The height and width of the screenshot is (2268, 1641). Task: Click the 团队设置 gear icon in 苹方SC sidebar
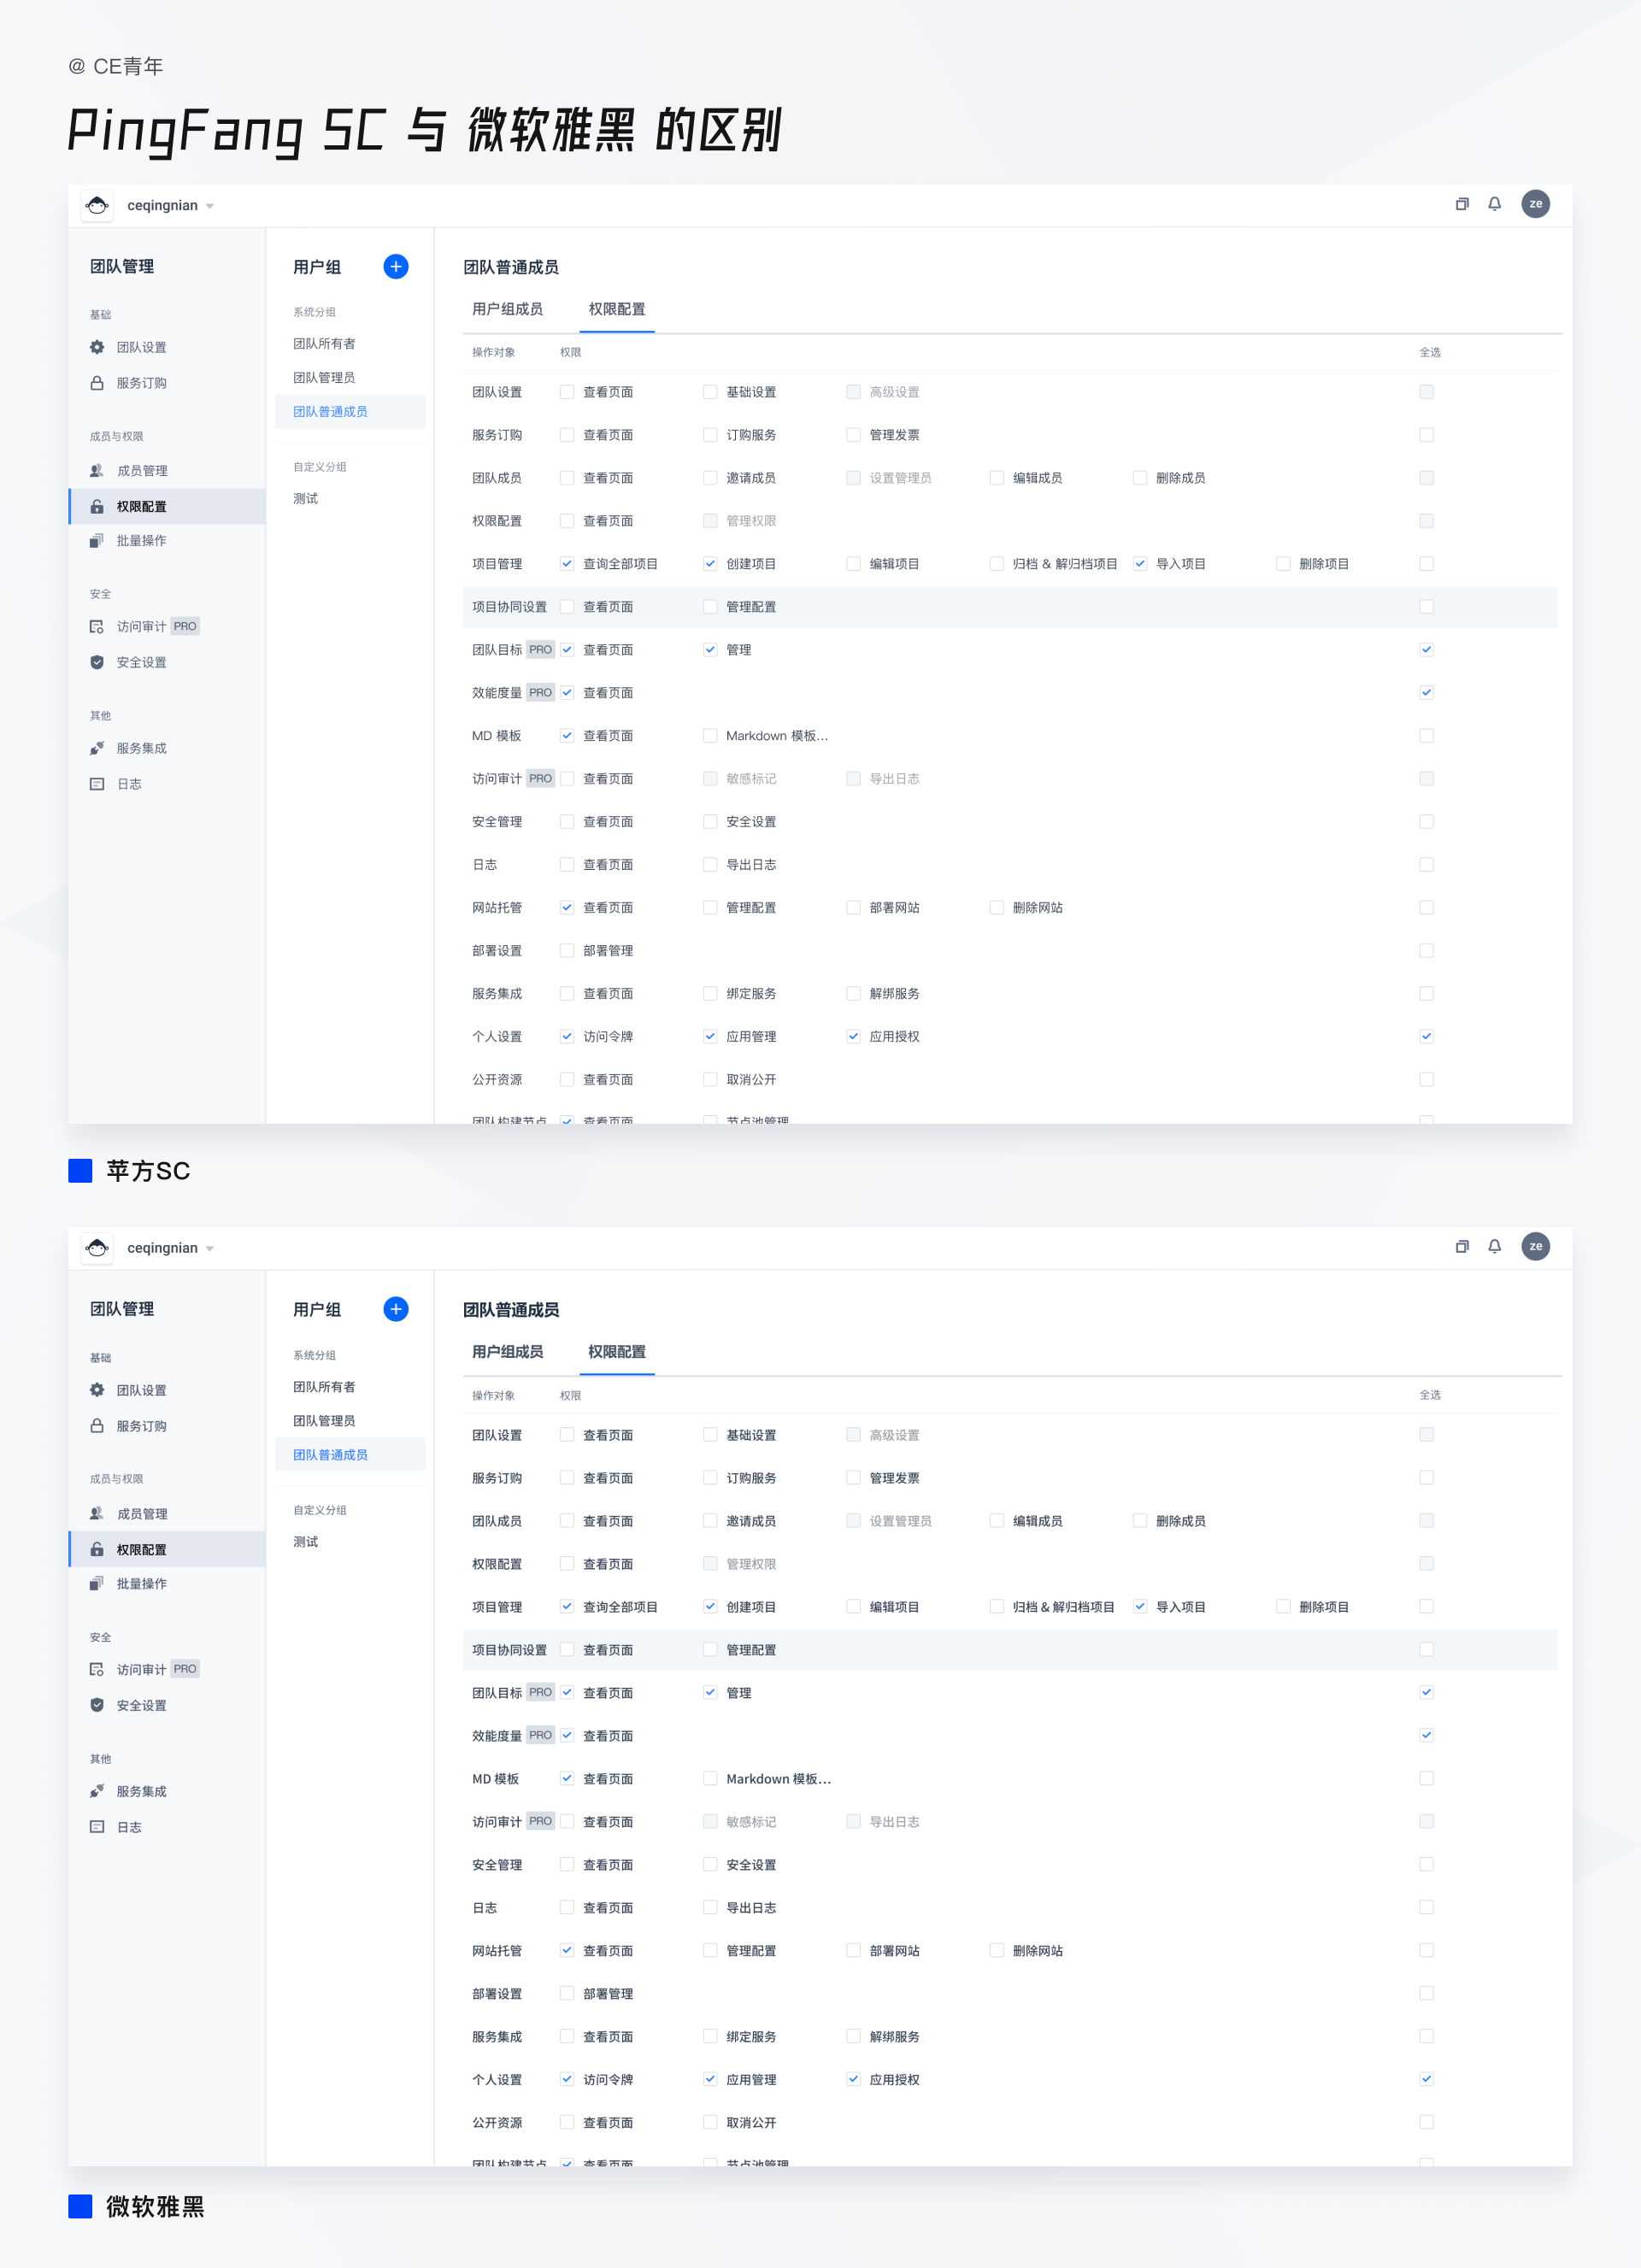point(97,347)
